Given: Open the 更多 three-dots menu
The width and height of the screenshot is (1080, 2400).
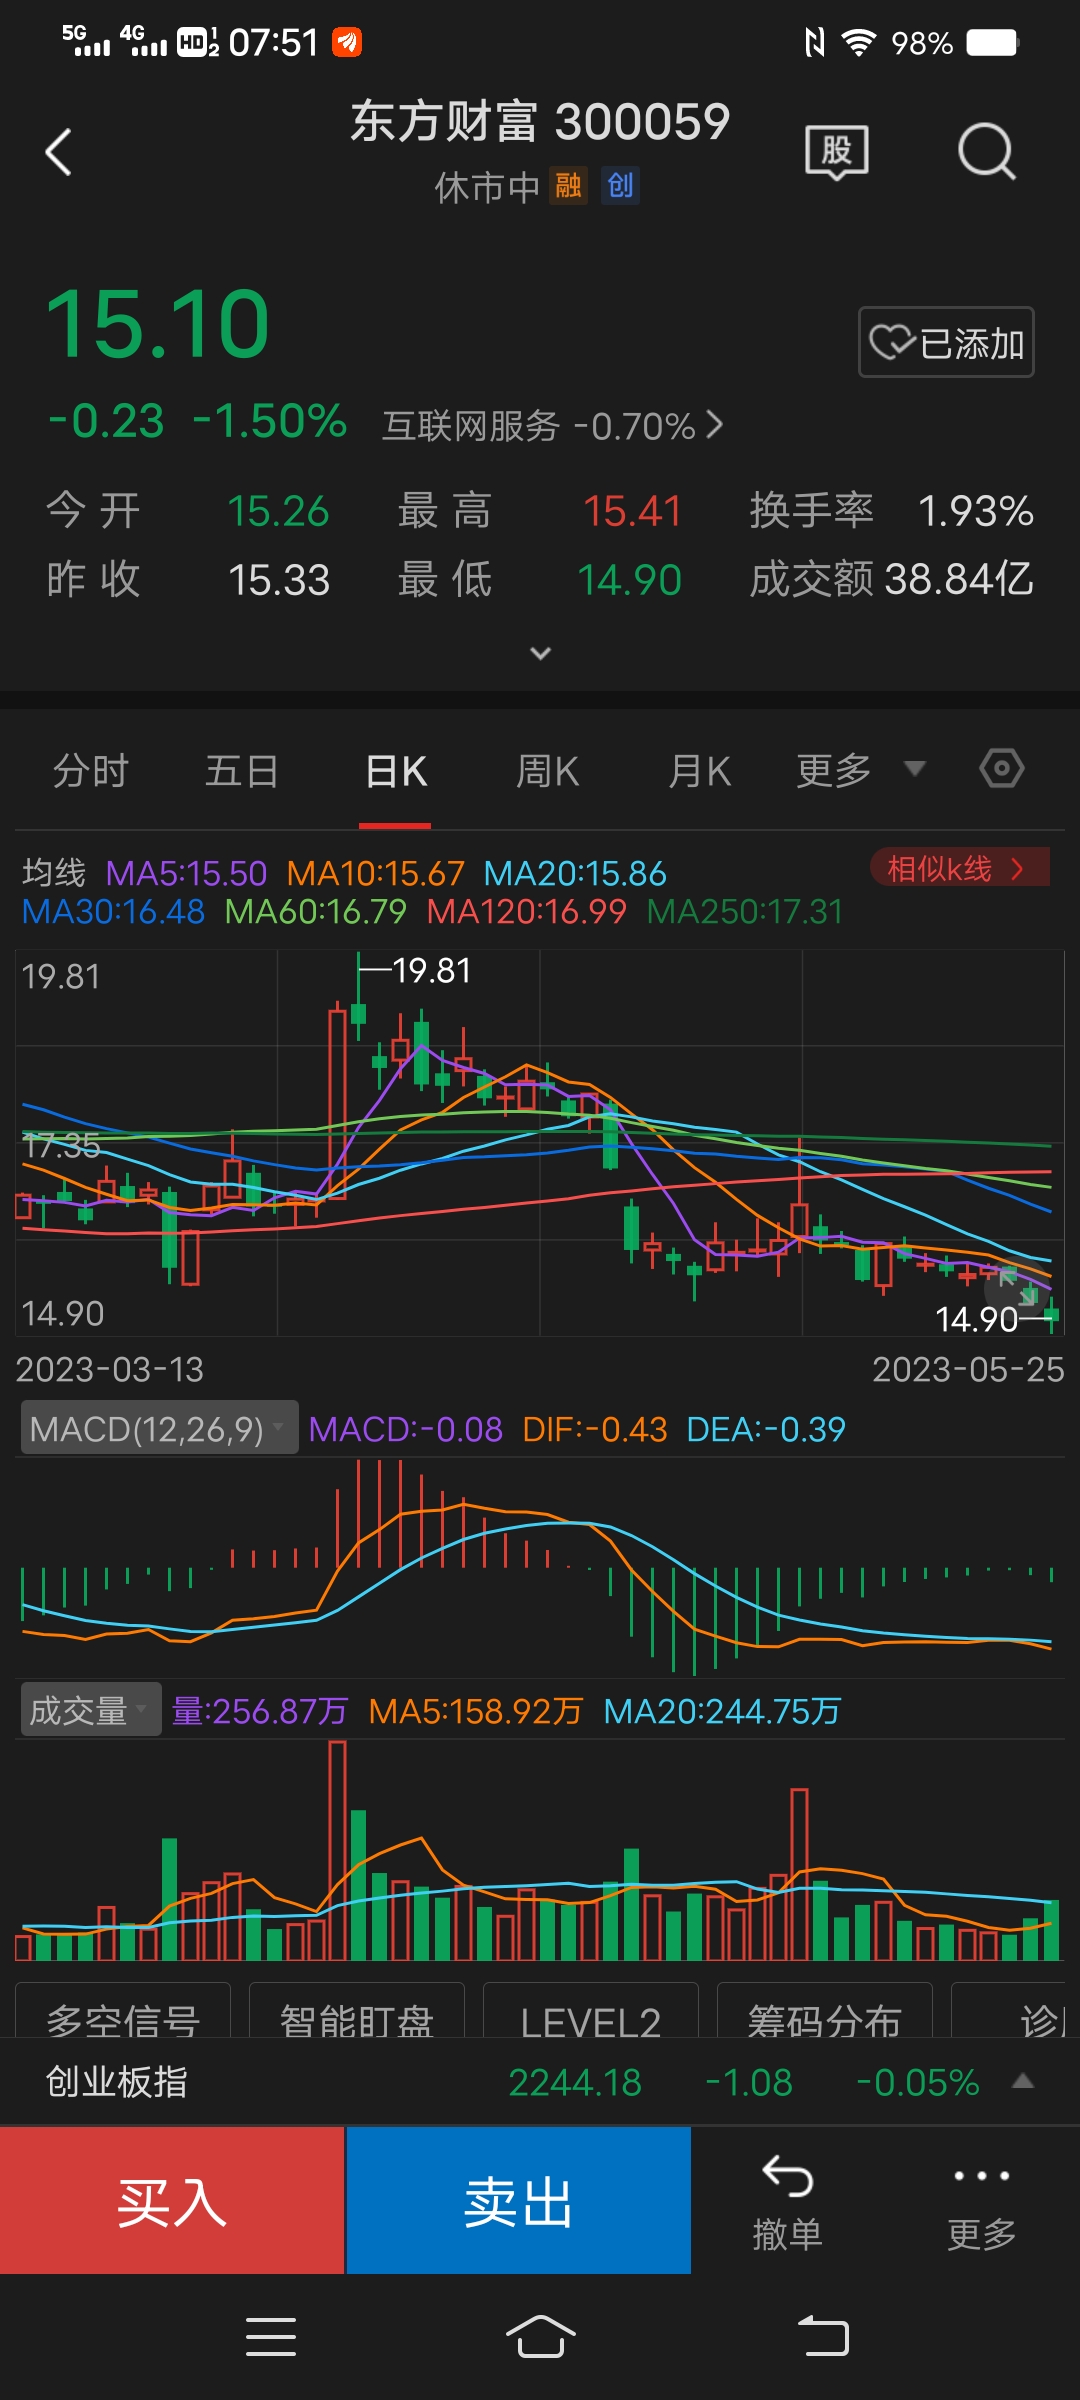Looking at the screenshot, I should tap(982, 2204).
